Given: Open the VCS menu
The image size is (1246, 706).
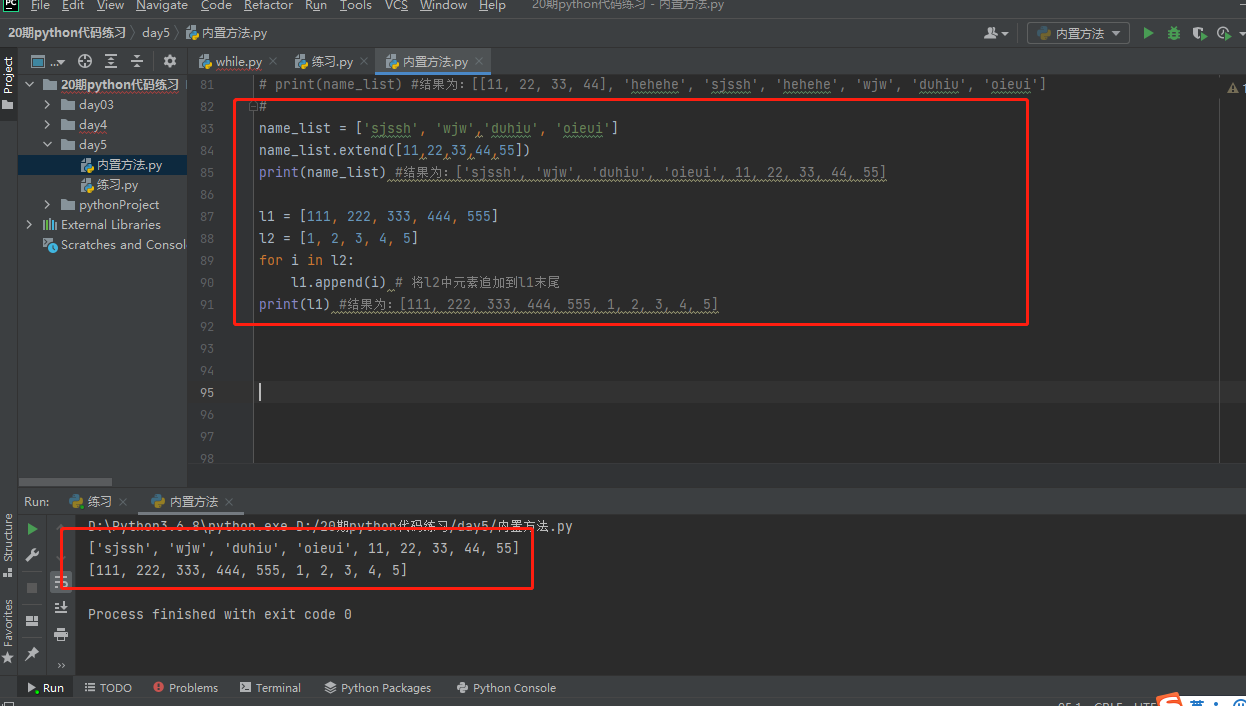Looking at the screenshot, I should 396,6.
